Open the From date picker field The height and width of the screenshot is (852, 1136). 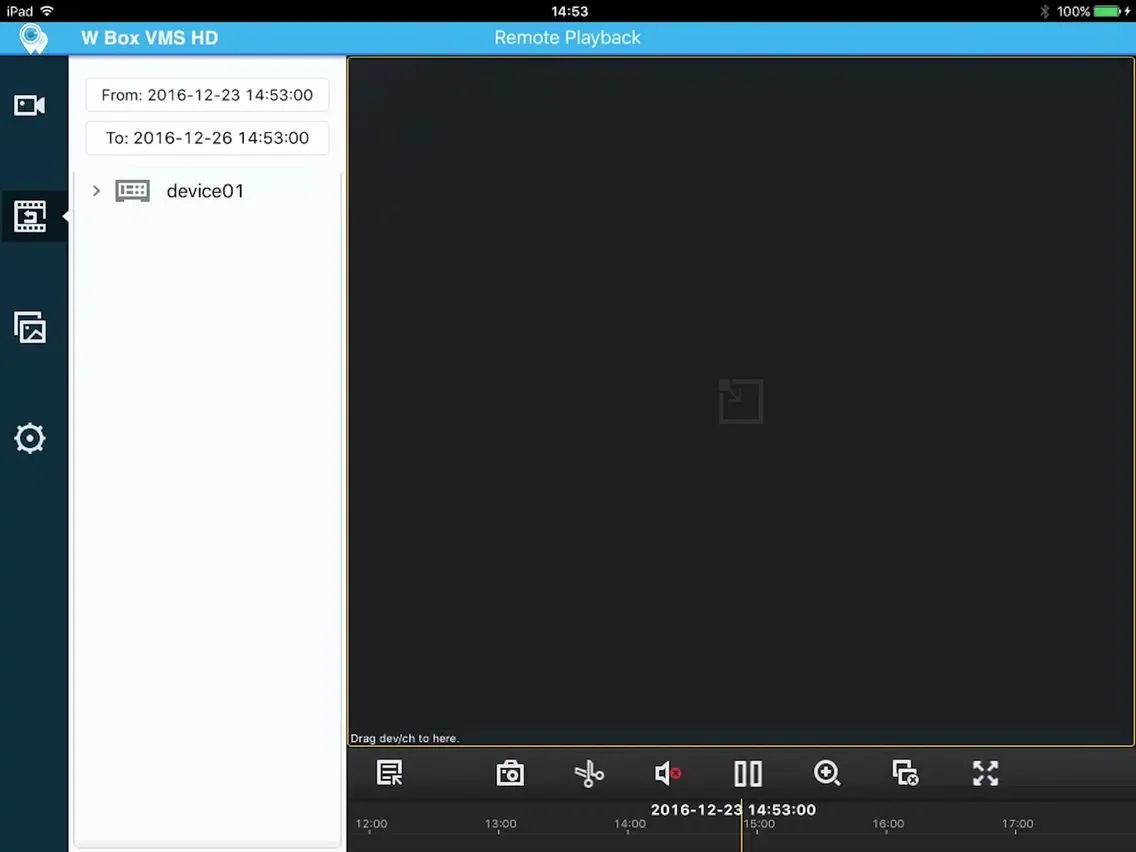pos(207,95)
